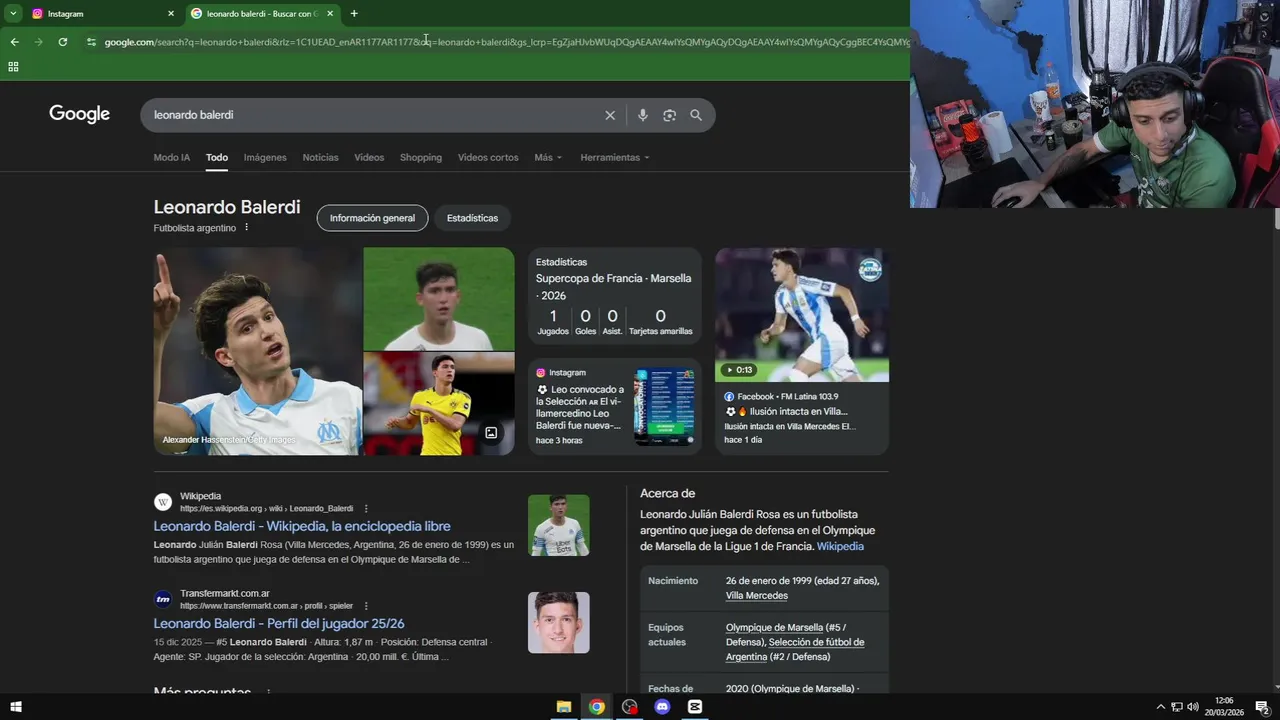
Task: Open the Instagram post card
Action: click(x=614, y=407)
